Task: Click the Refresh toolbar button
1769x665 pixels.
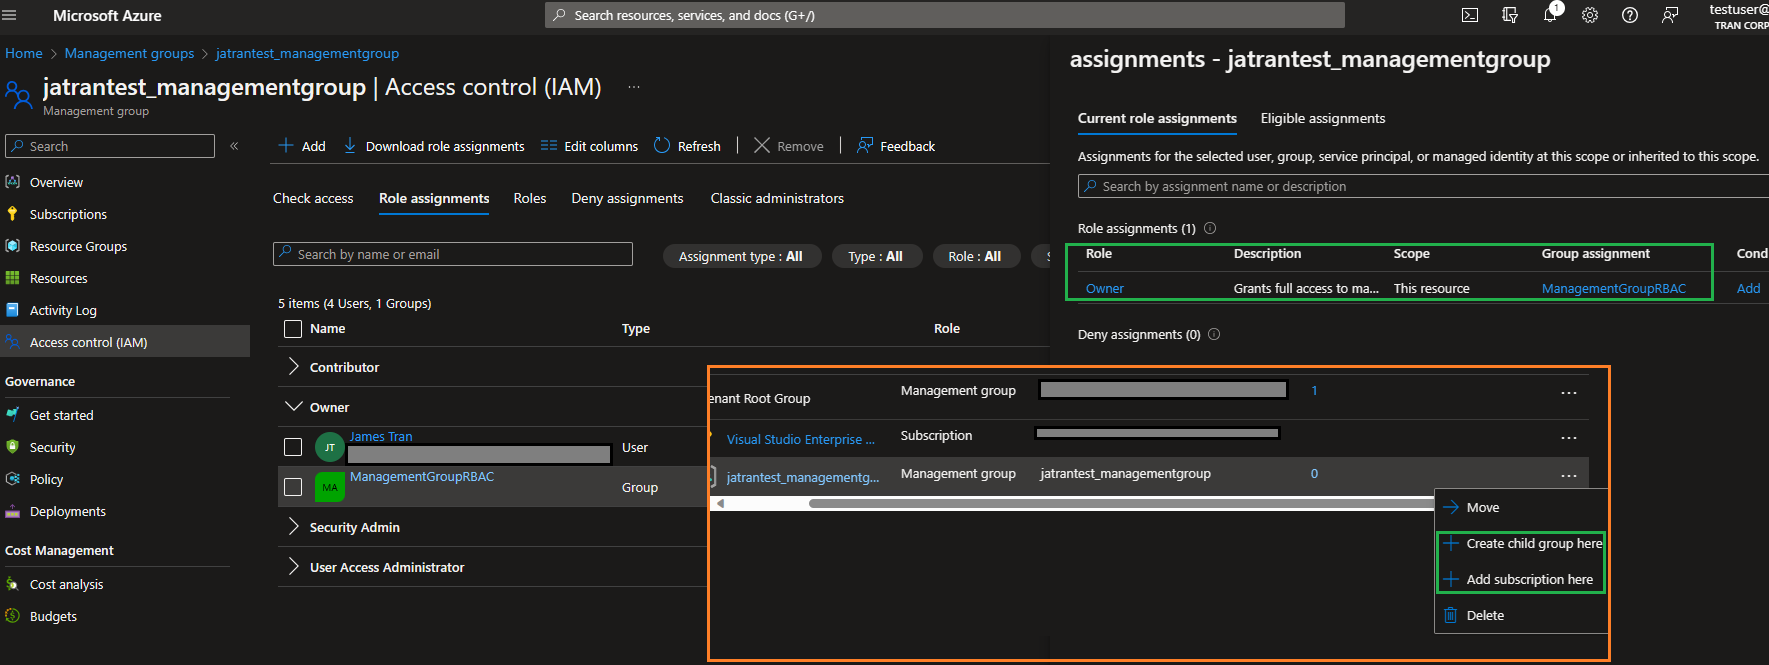Action: pos(687,146)
